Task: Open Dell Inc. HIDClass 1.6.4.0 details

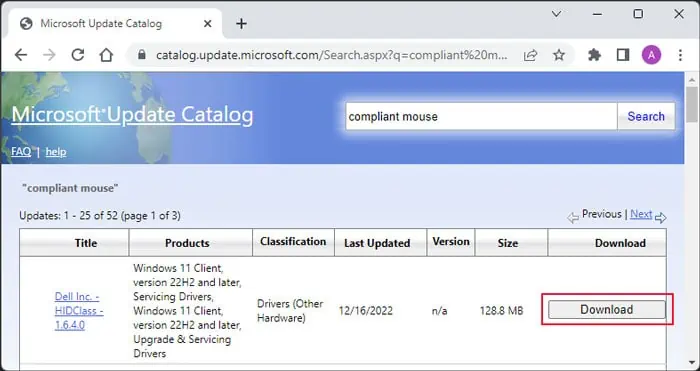Action: pyautogui.click(x=79, y=311)
